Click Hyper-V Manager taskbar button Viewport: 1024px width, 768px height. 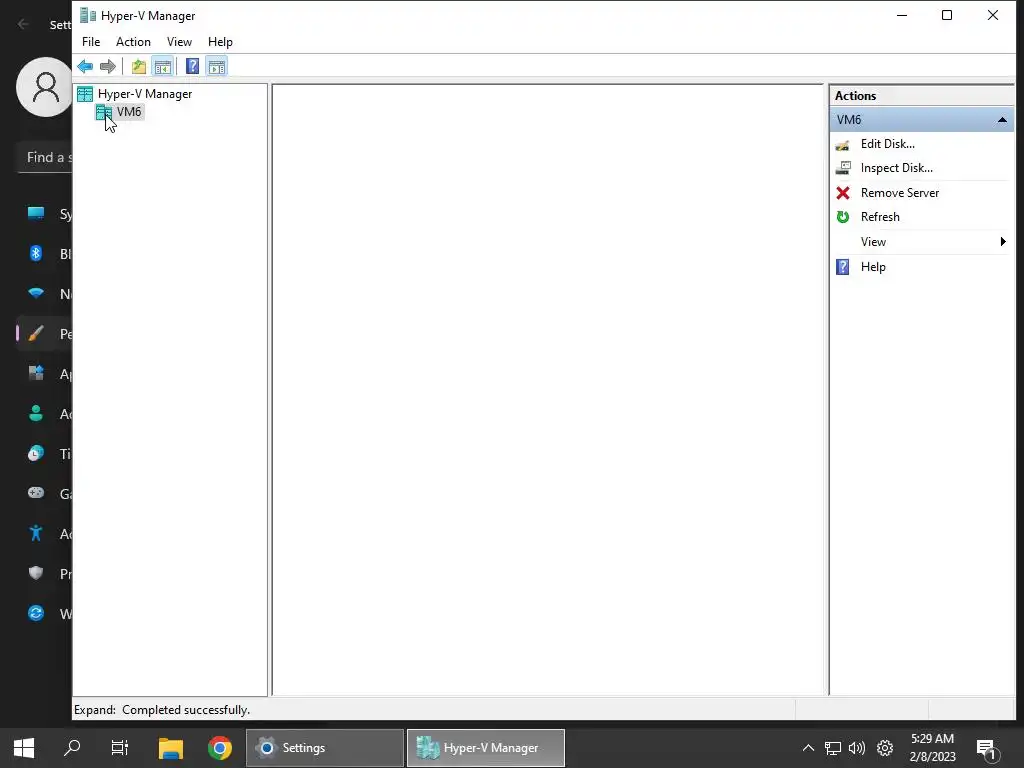[x=485, y=748]
